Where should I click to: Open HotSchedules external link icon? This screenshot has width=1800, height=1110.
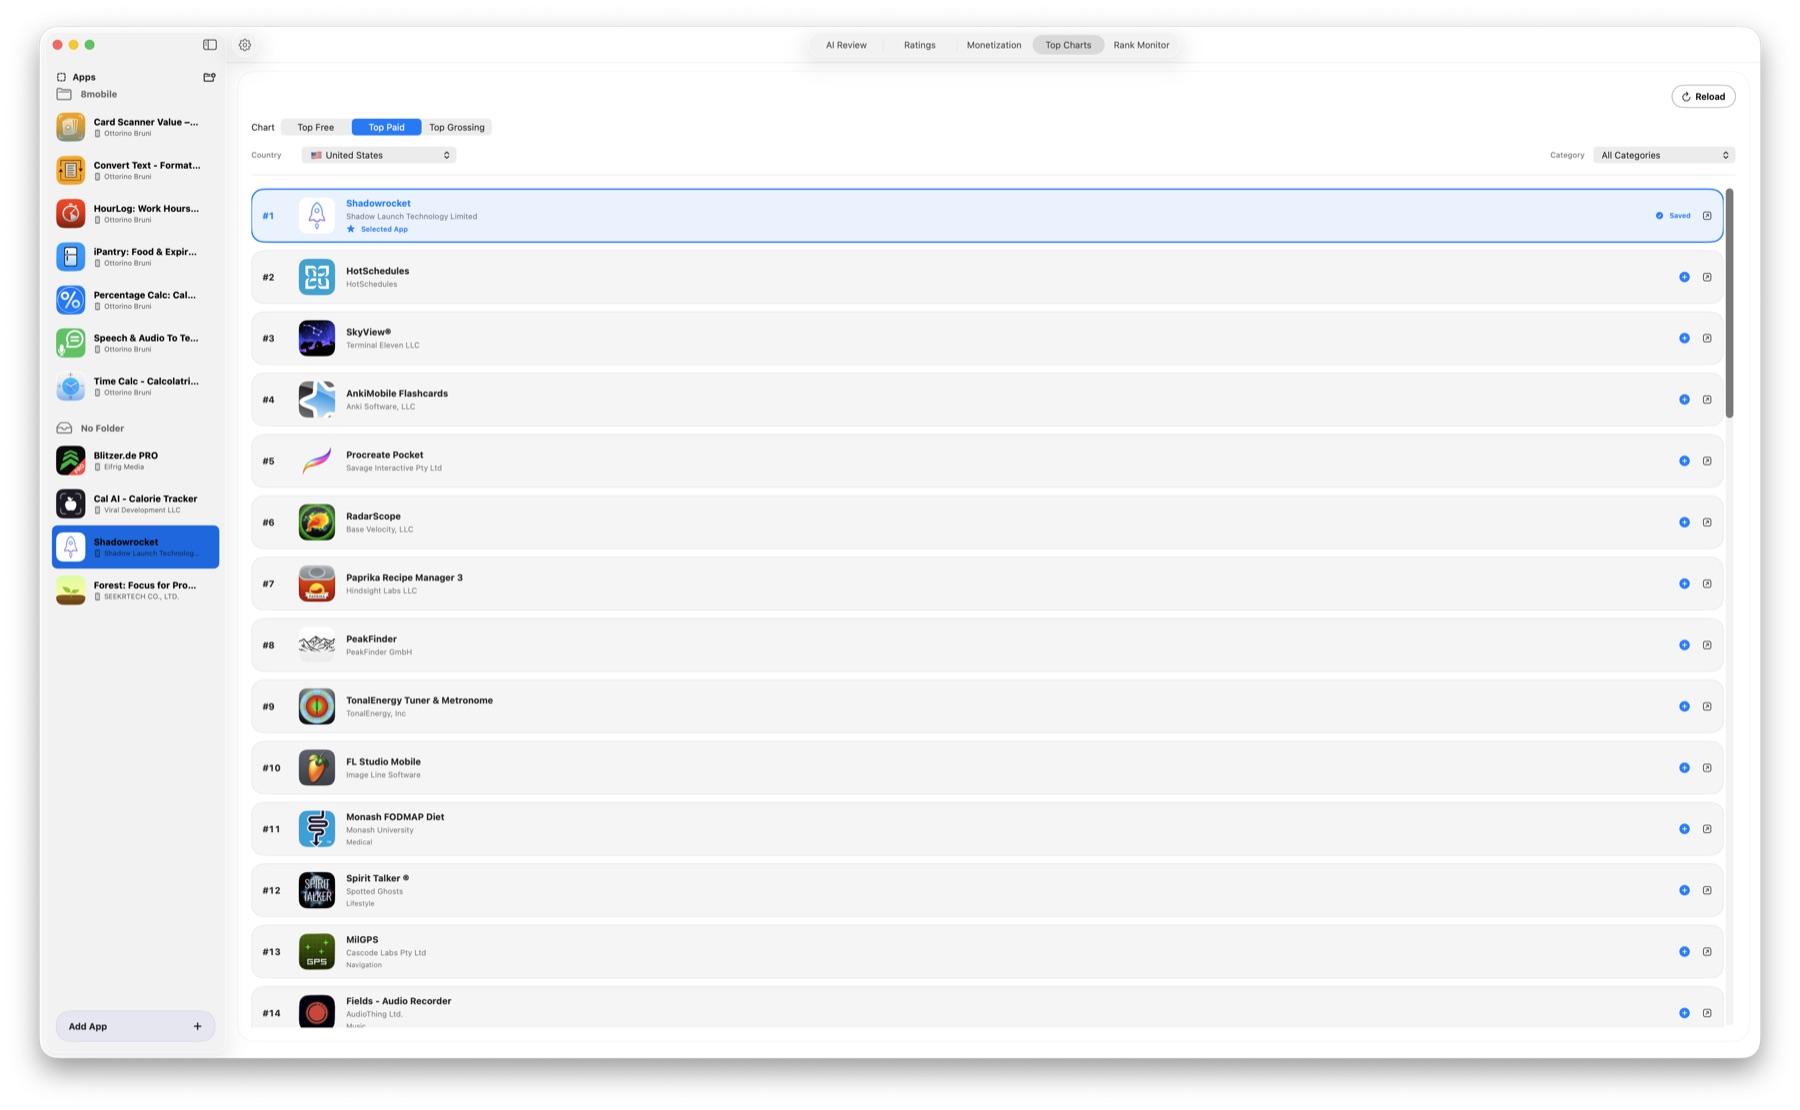1707,277
